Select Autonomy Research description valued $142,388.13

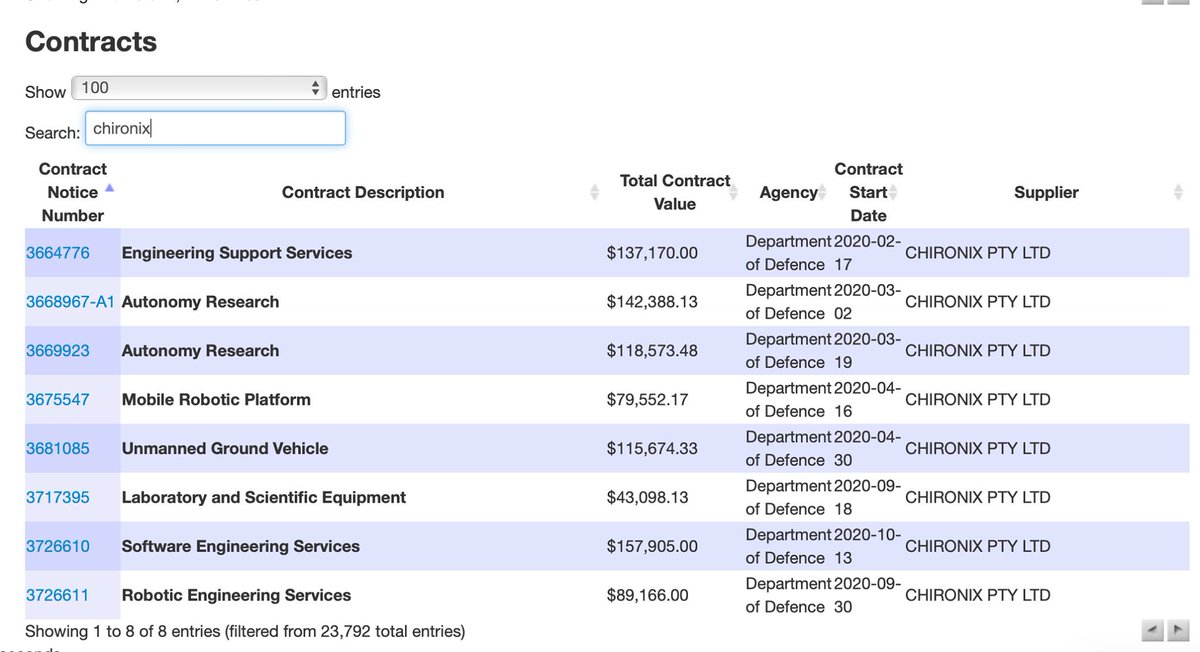[200, 302]
